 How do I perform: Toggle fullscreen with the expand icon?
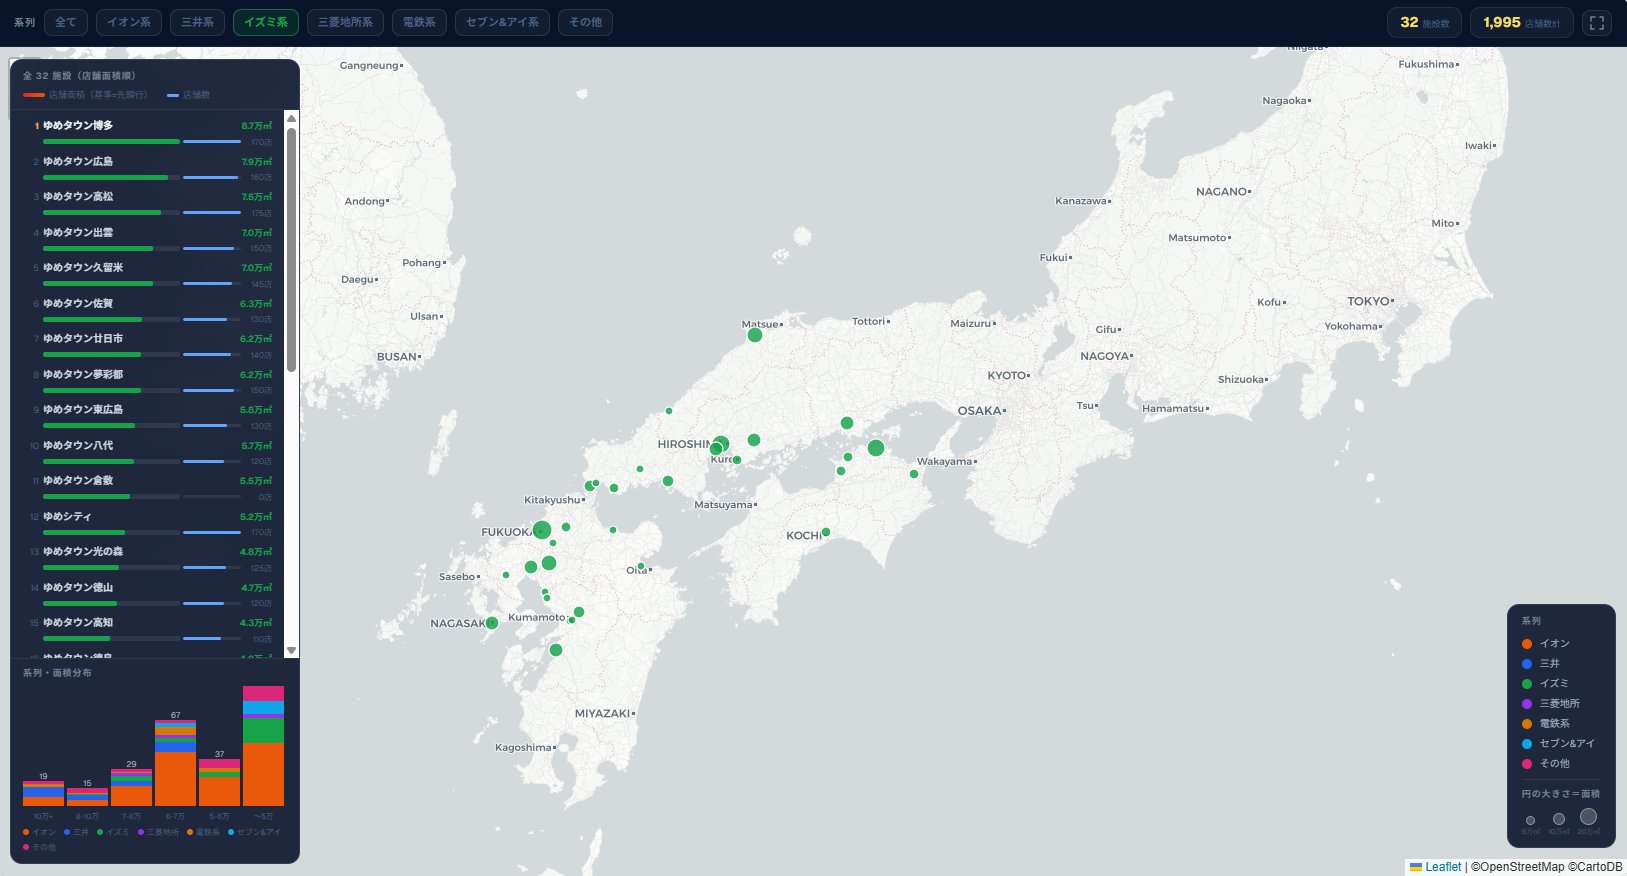(1597, 22)
